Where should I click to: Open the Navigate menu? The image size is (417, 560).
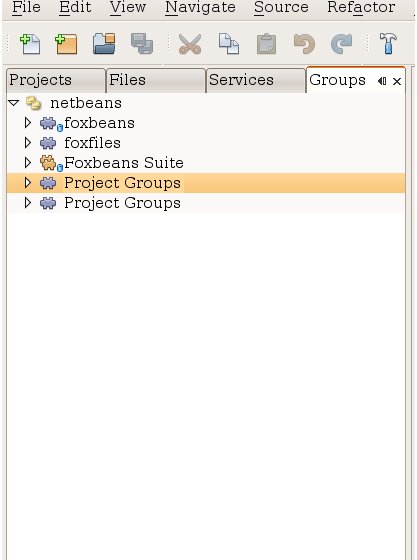click(x=200, y=7)
